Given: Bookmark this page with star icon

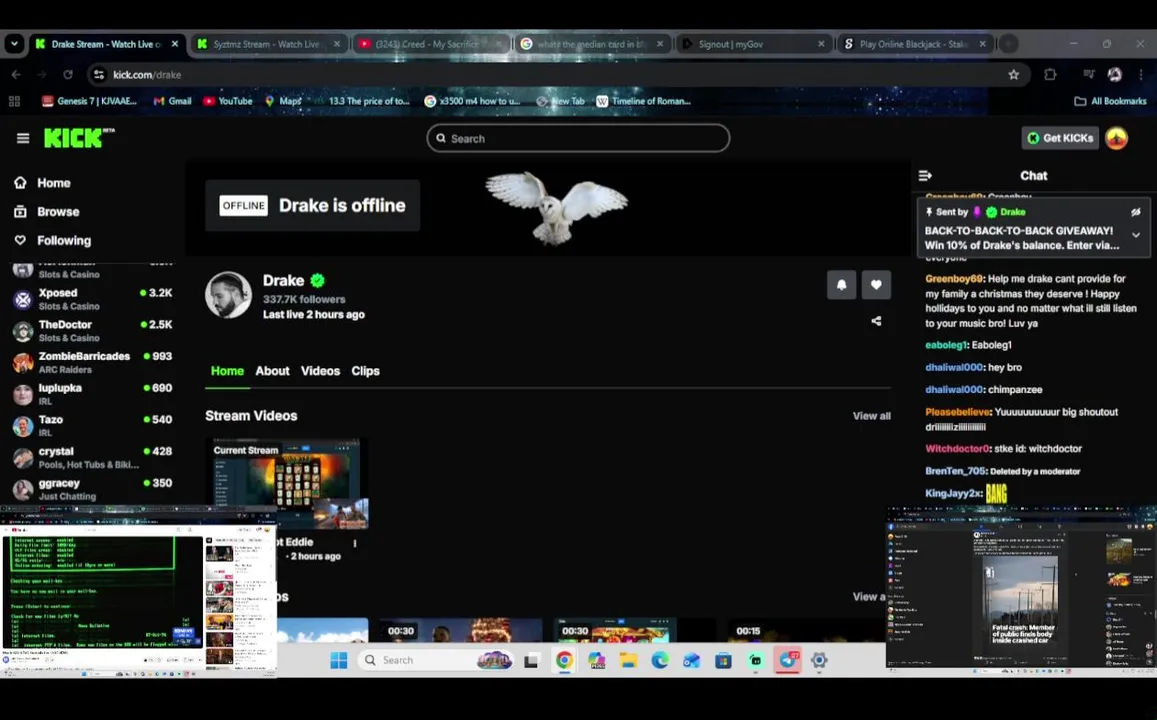Looking at the screenshot, I should [1013, 75].
